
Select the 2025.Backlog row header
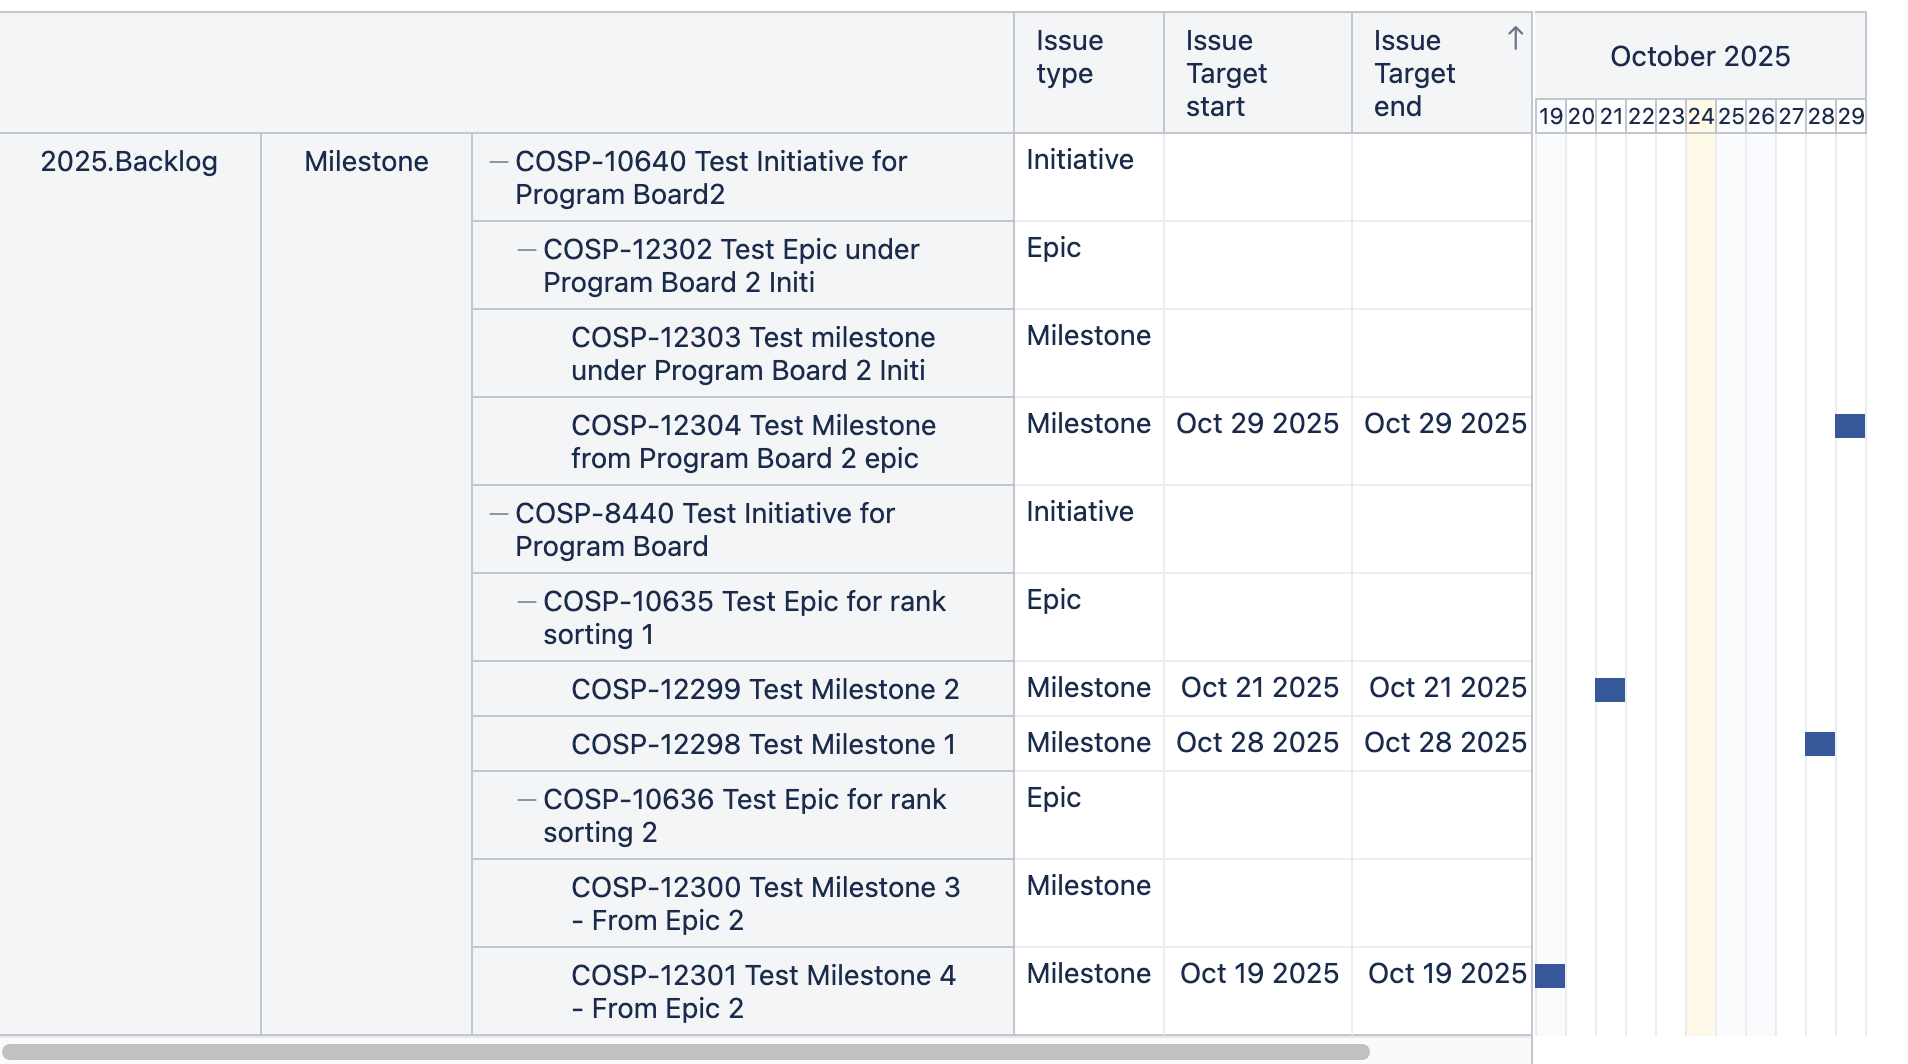129,162
